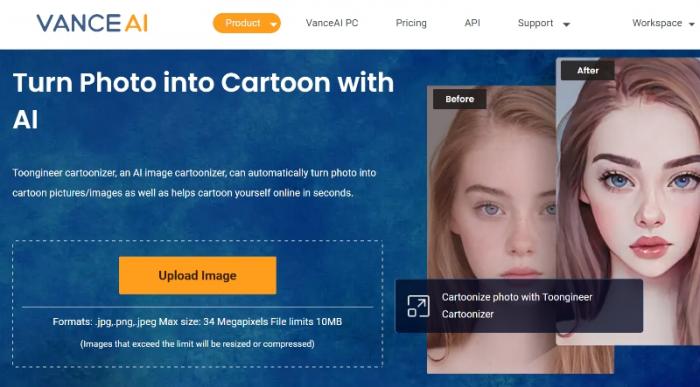The height and width of the screenshot is (387, 700).
Task: Click the Upload Image button
Action: pos(197,275)
